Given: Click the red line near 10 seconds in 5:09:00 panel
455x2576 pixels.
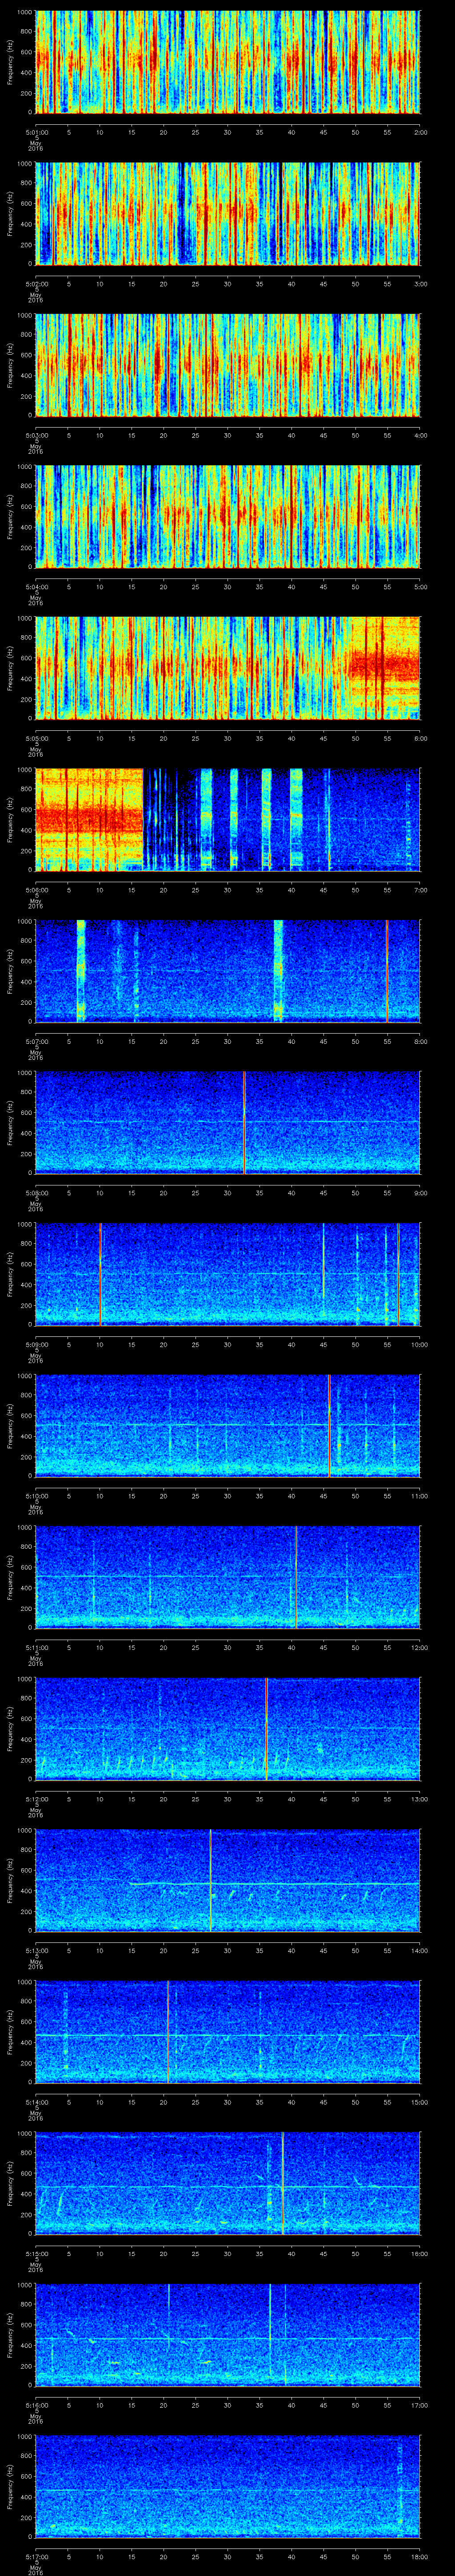Looking at the screenshot, I should click(x=100, y=1274).
